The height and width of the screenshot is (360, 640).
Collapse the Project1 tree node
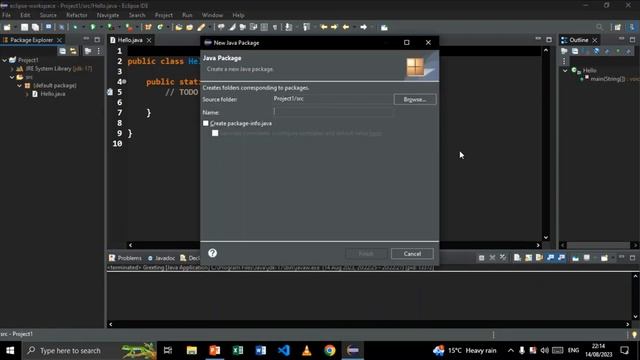tap(4, 60)
